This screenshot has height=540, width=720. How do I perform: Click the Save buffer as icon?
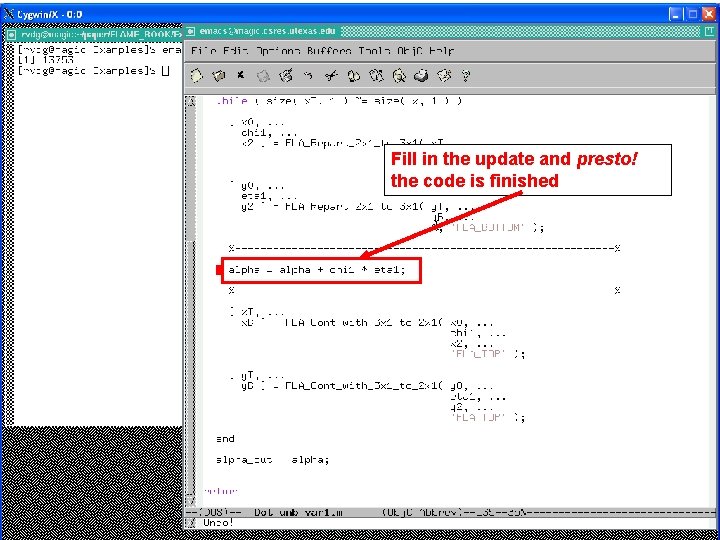point(286,75)
